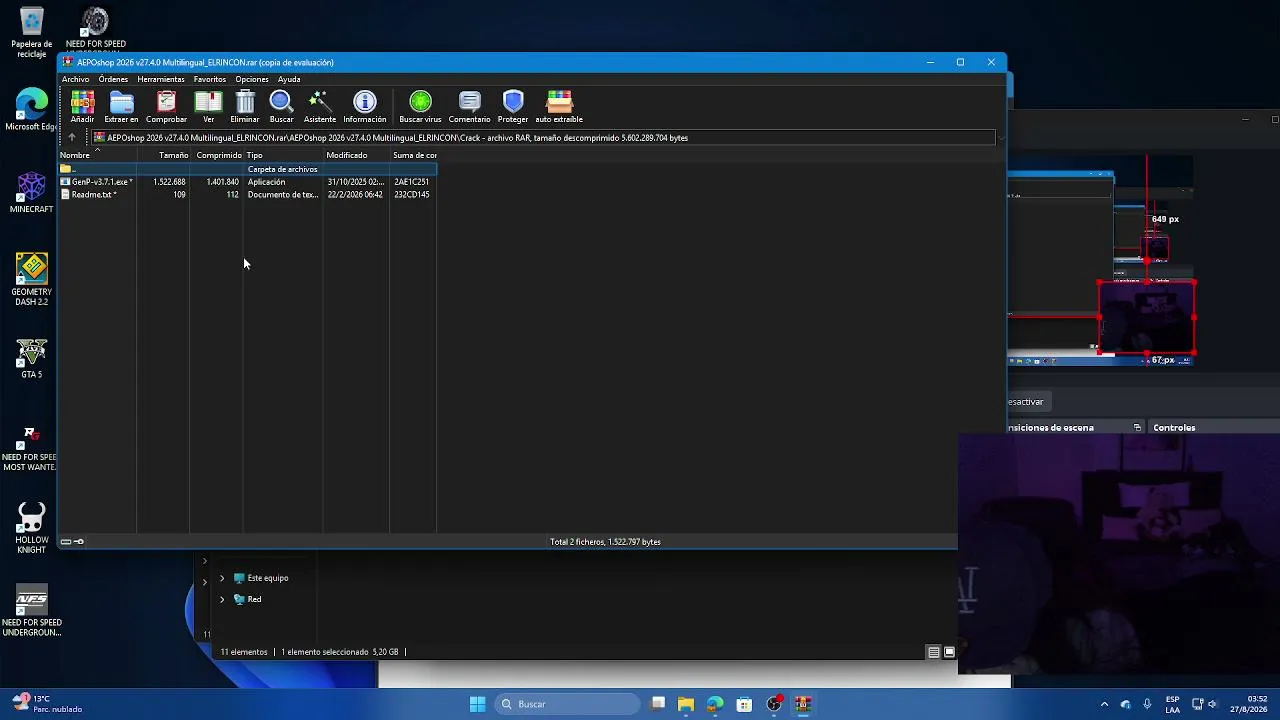Viewport: 1280px width, 720px height.
Task: Click the taskbar Buscar search box
Action: tap(568, 704)
